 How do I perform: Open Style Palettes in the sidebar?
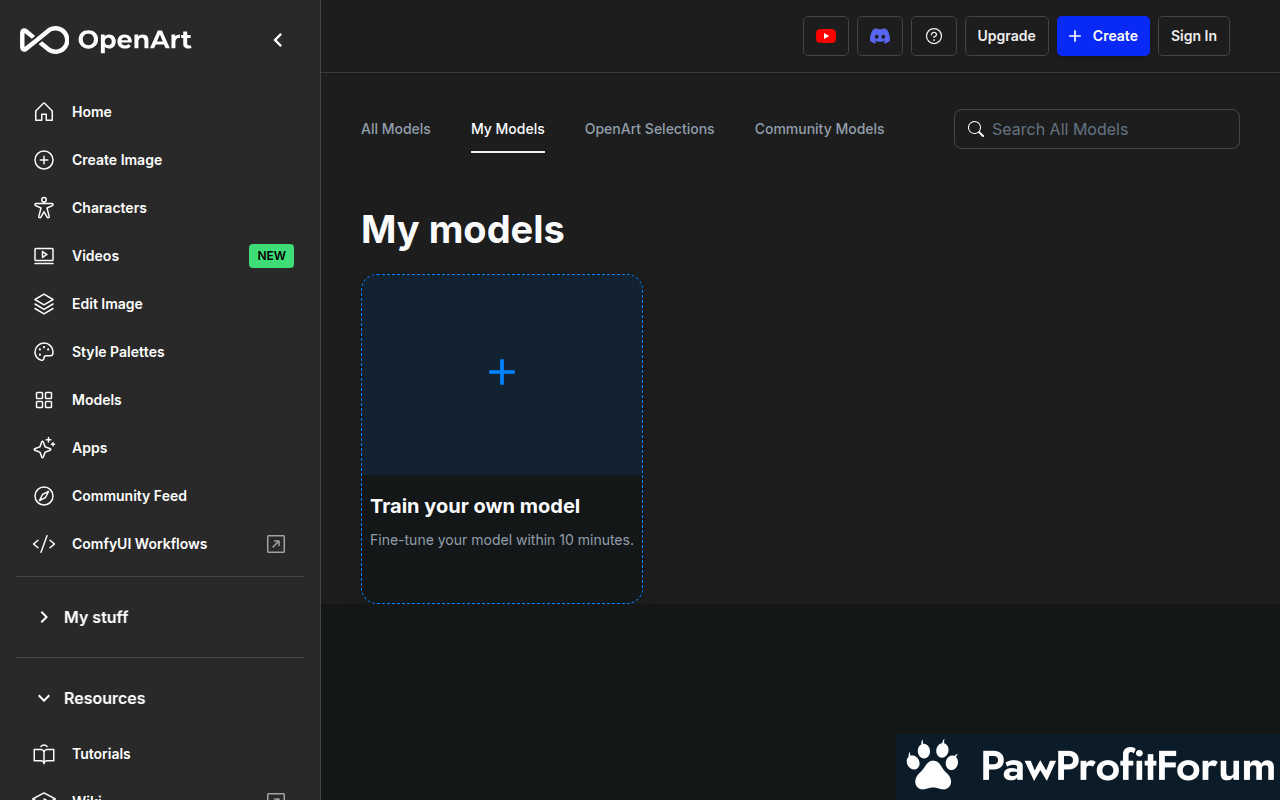coord(117,352)
